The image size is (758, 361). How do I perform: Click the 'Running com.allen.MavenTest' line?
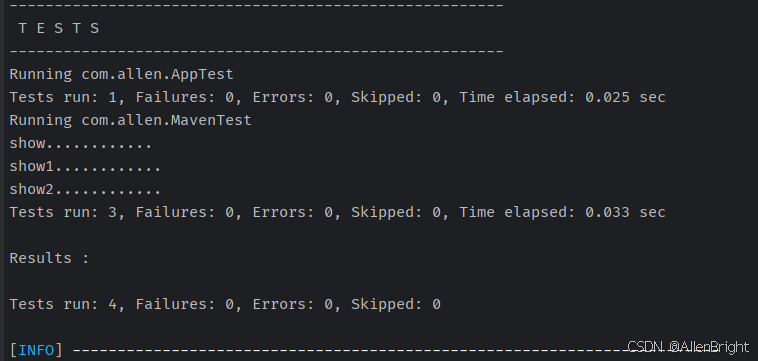(131, 120)
